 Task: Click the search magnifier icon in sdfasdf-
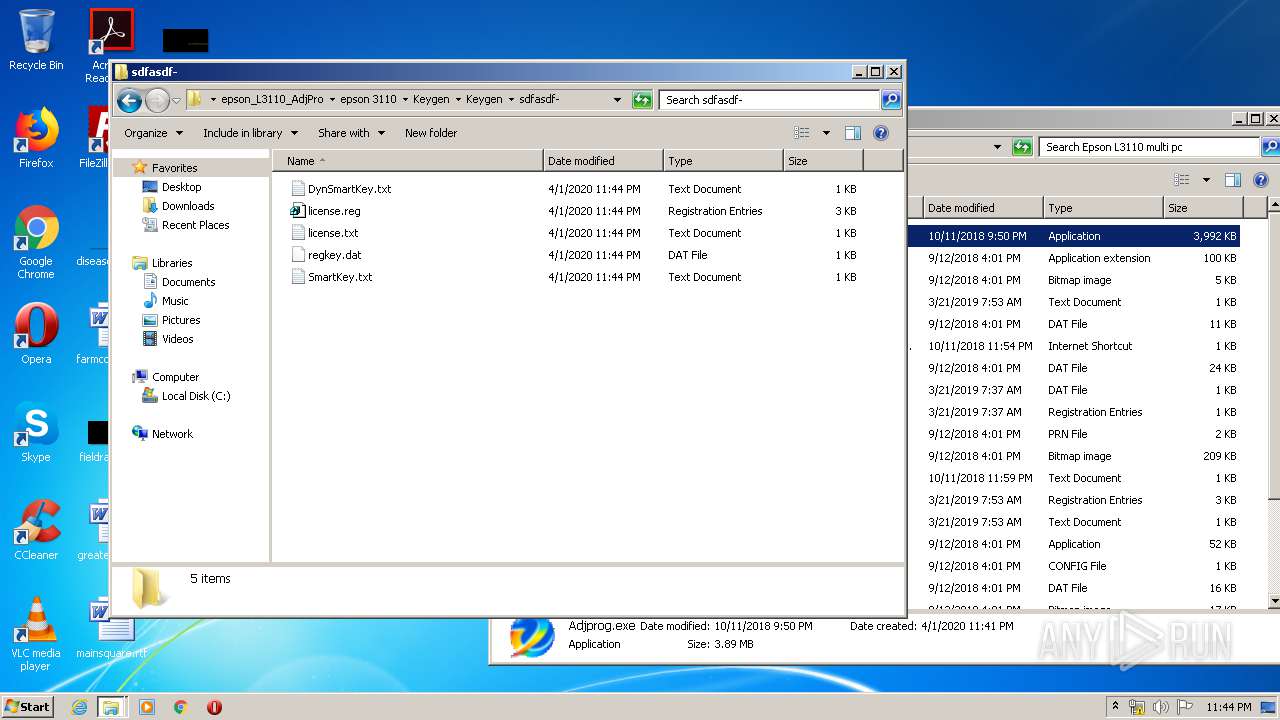(890, 100)
